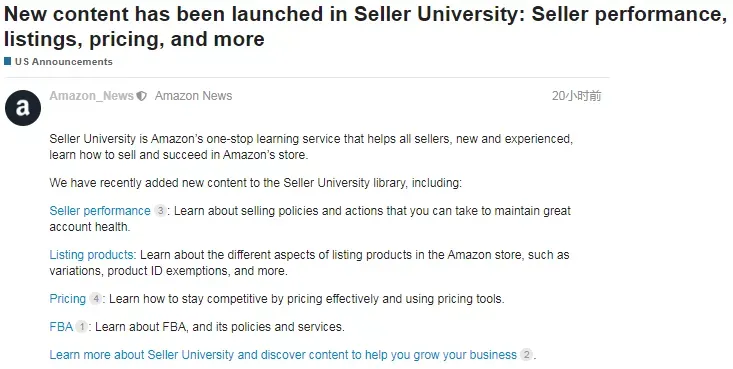Click the paragraph describing Seller University service
This screenshot has width=733, height=369.
tap(311, 147)
